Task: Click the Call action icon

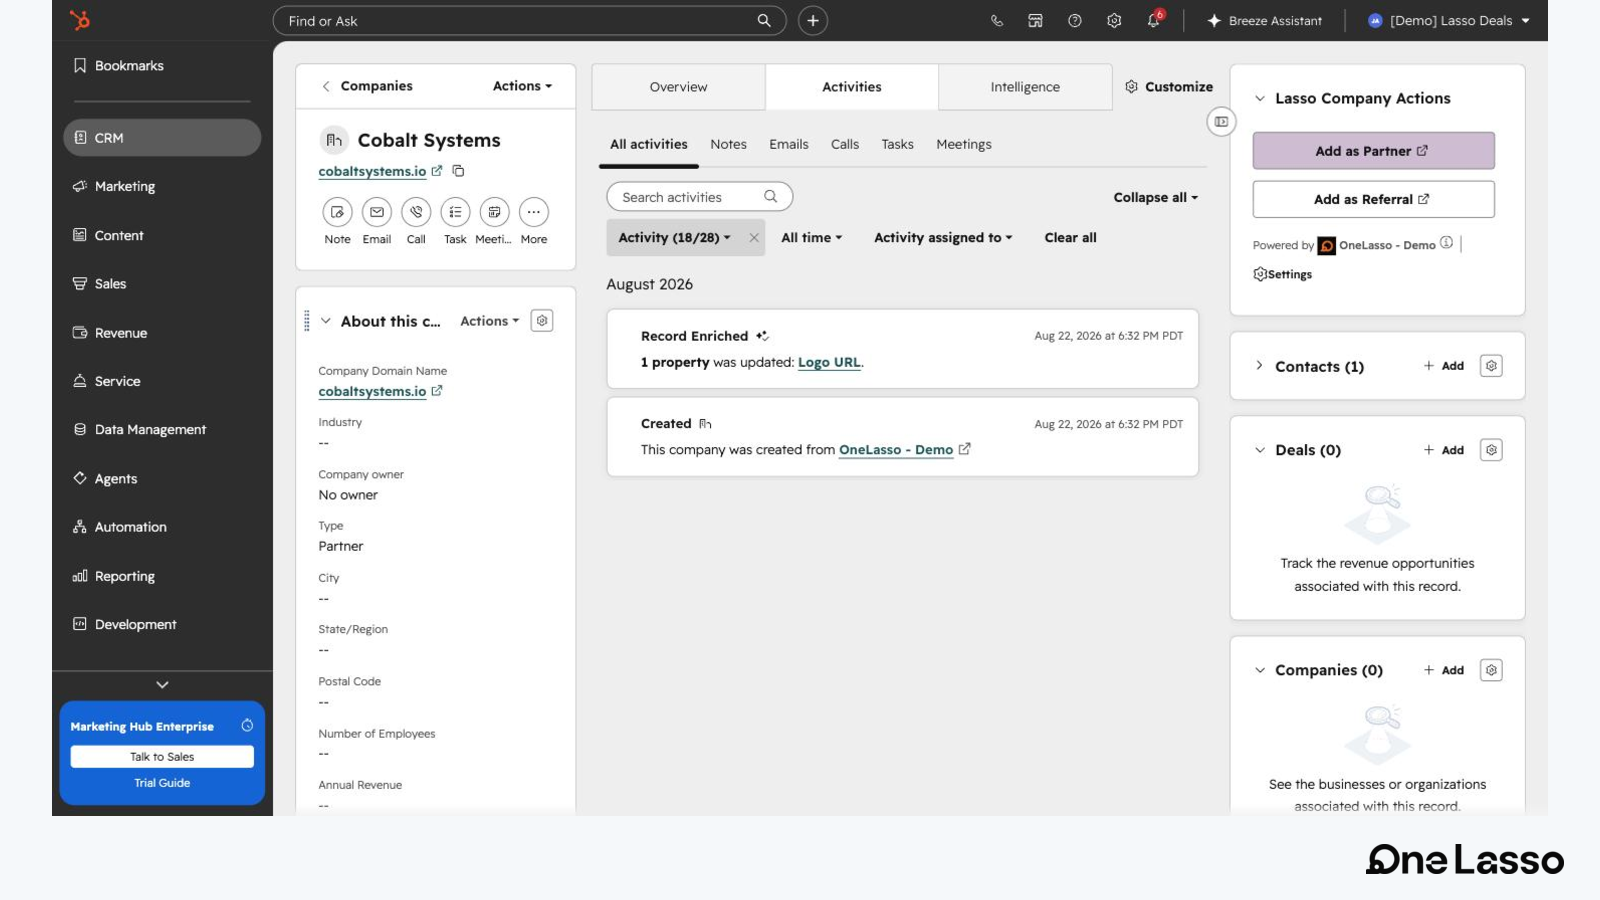Action: (416, 212)
